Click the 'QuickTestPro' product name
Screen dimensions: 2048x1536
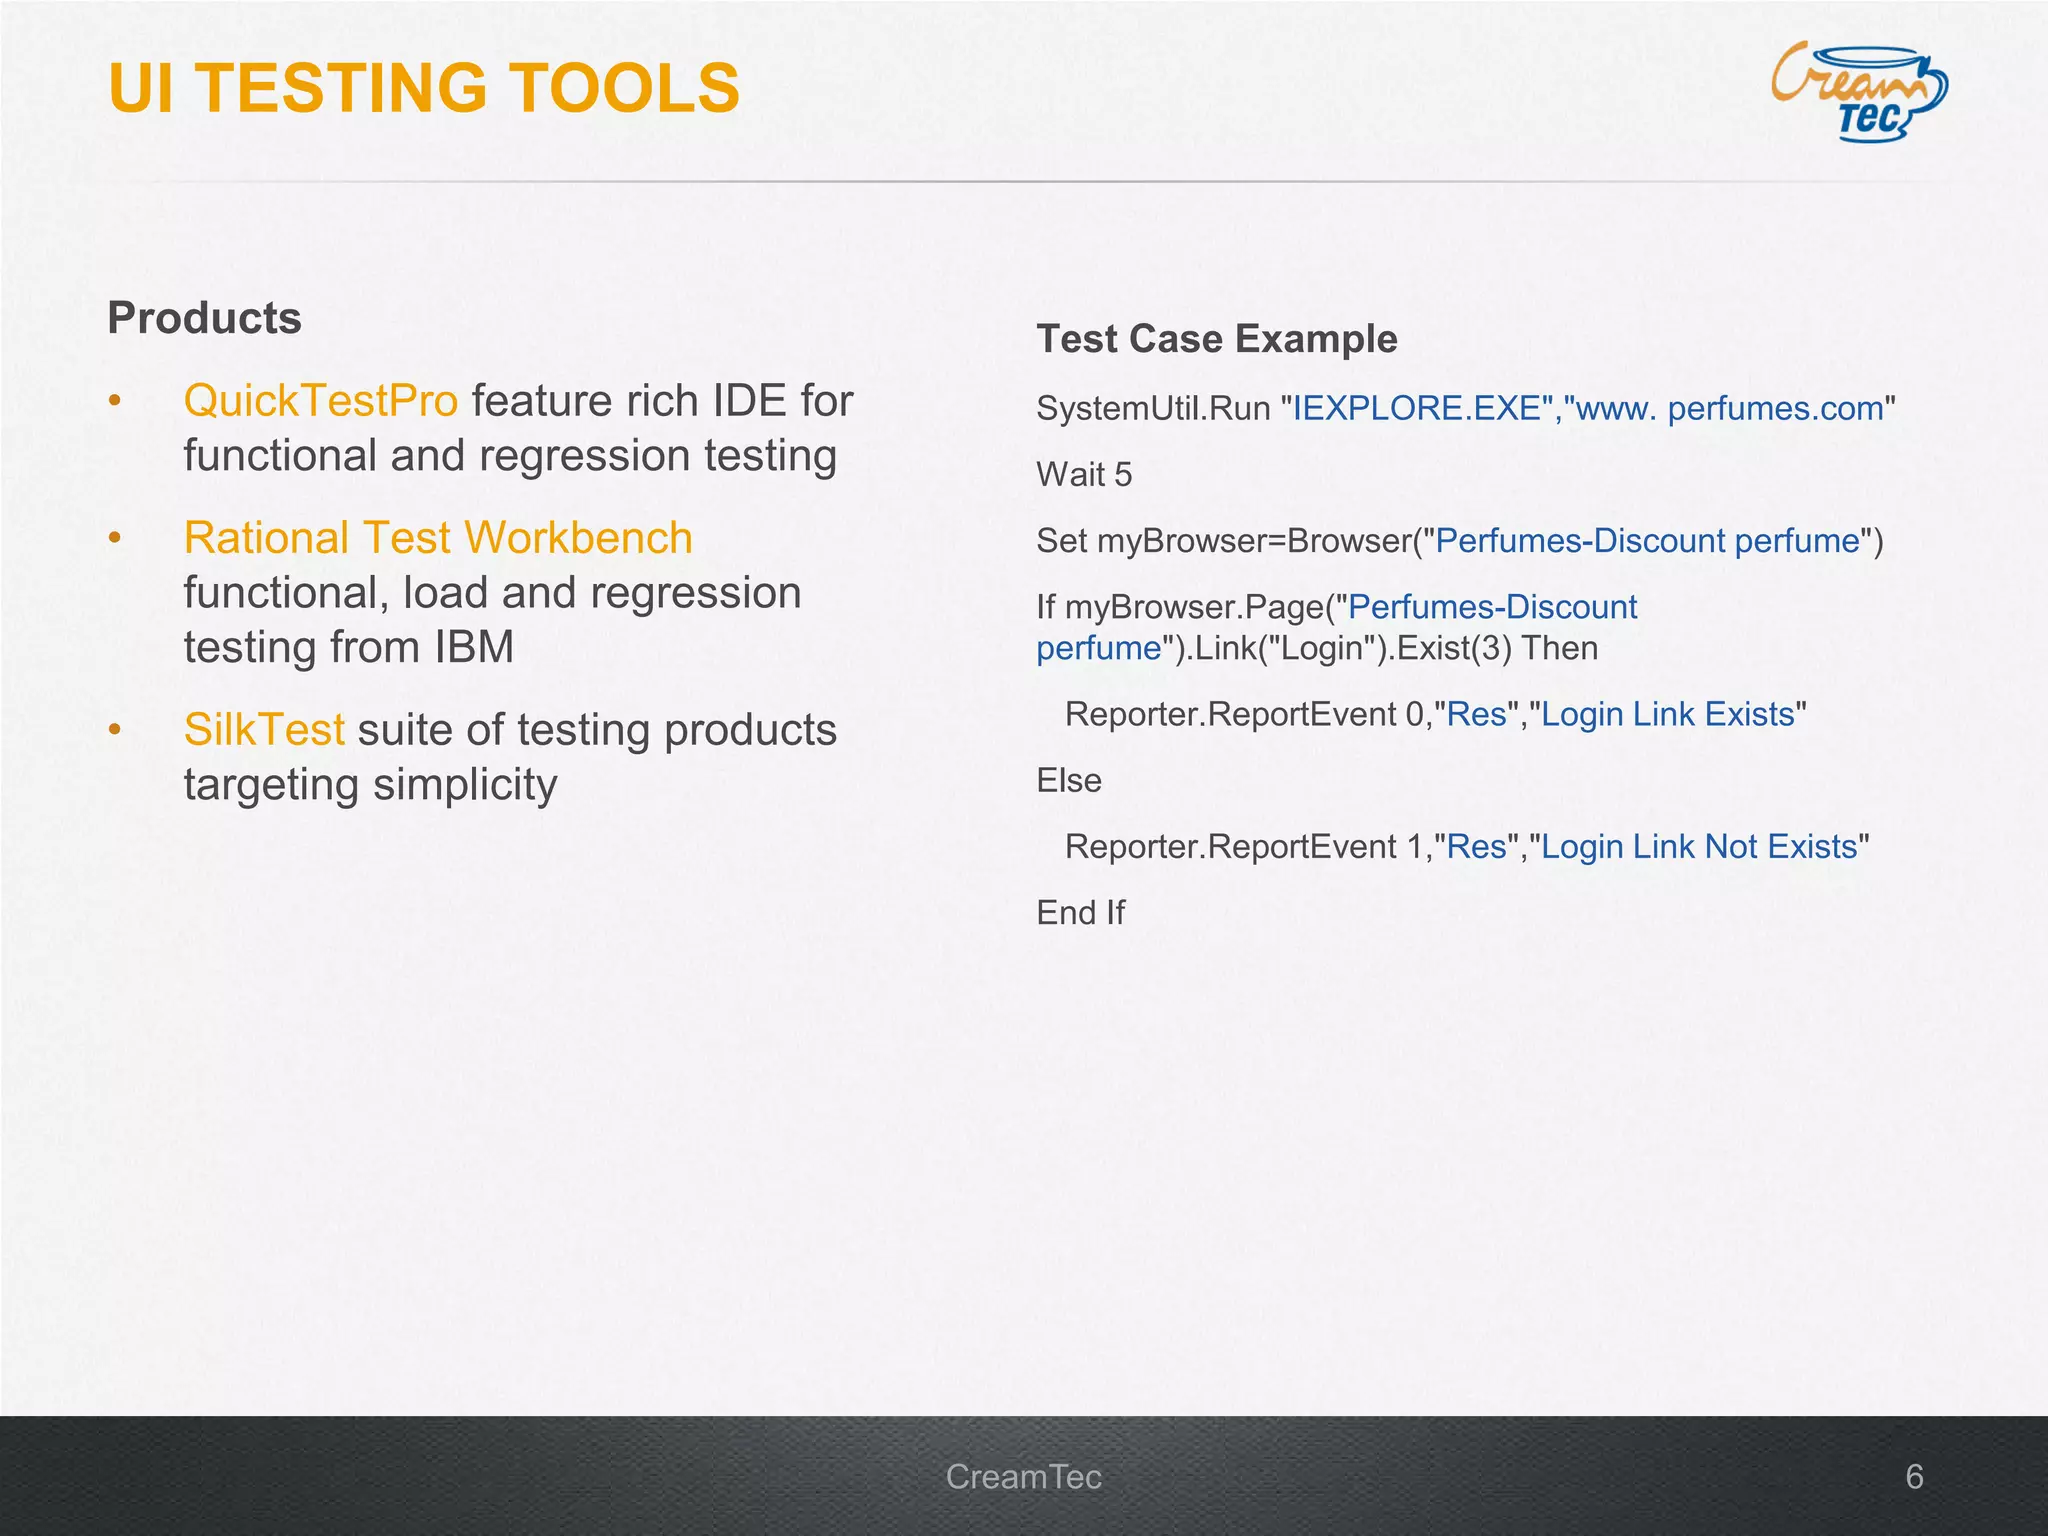[321, 401]
